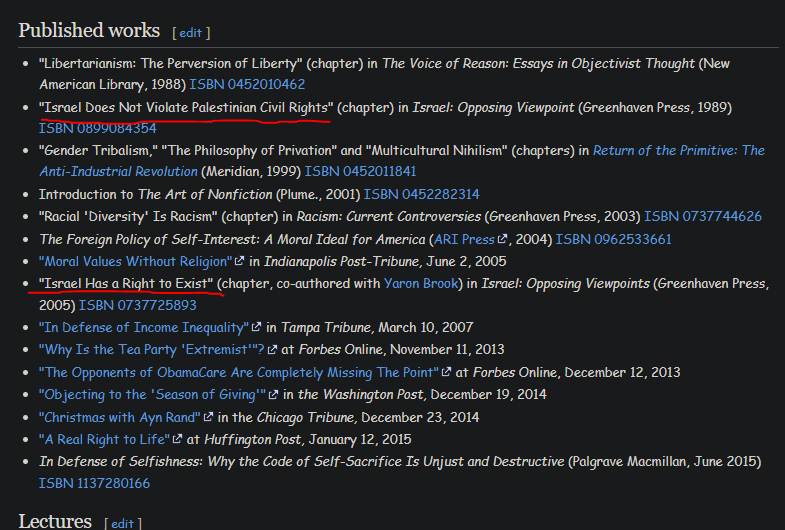Open ISBN 1137280166 link

(94, 483)
